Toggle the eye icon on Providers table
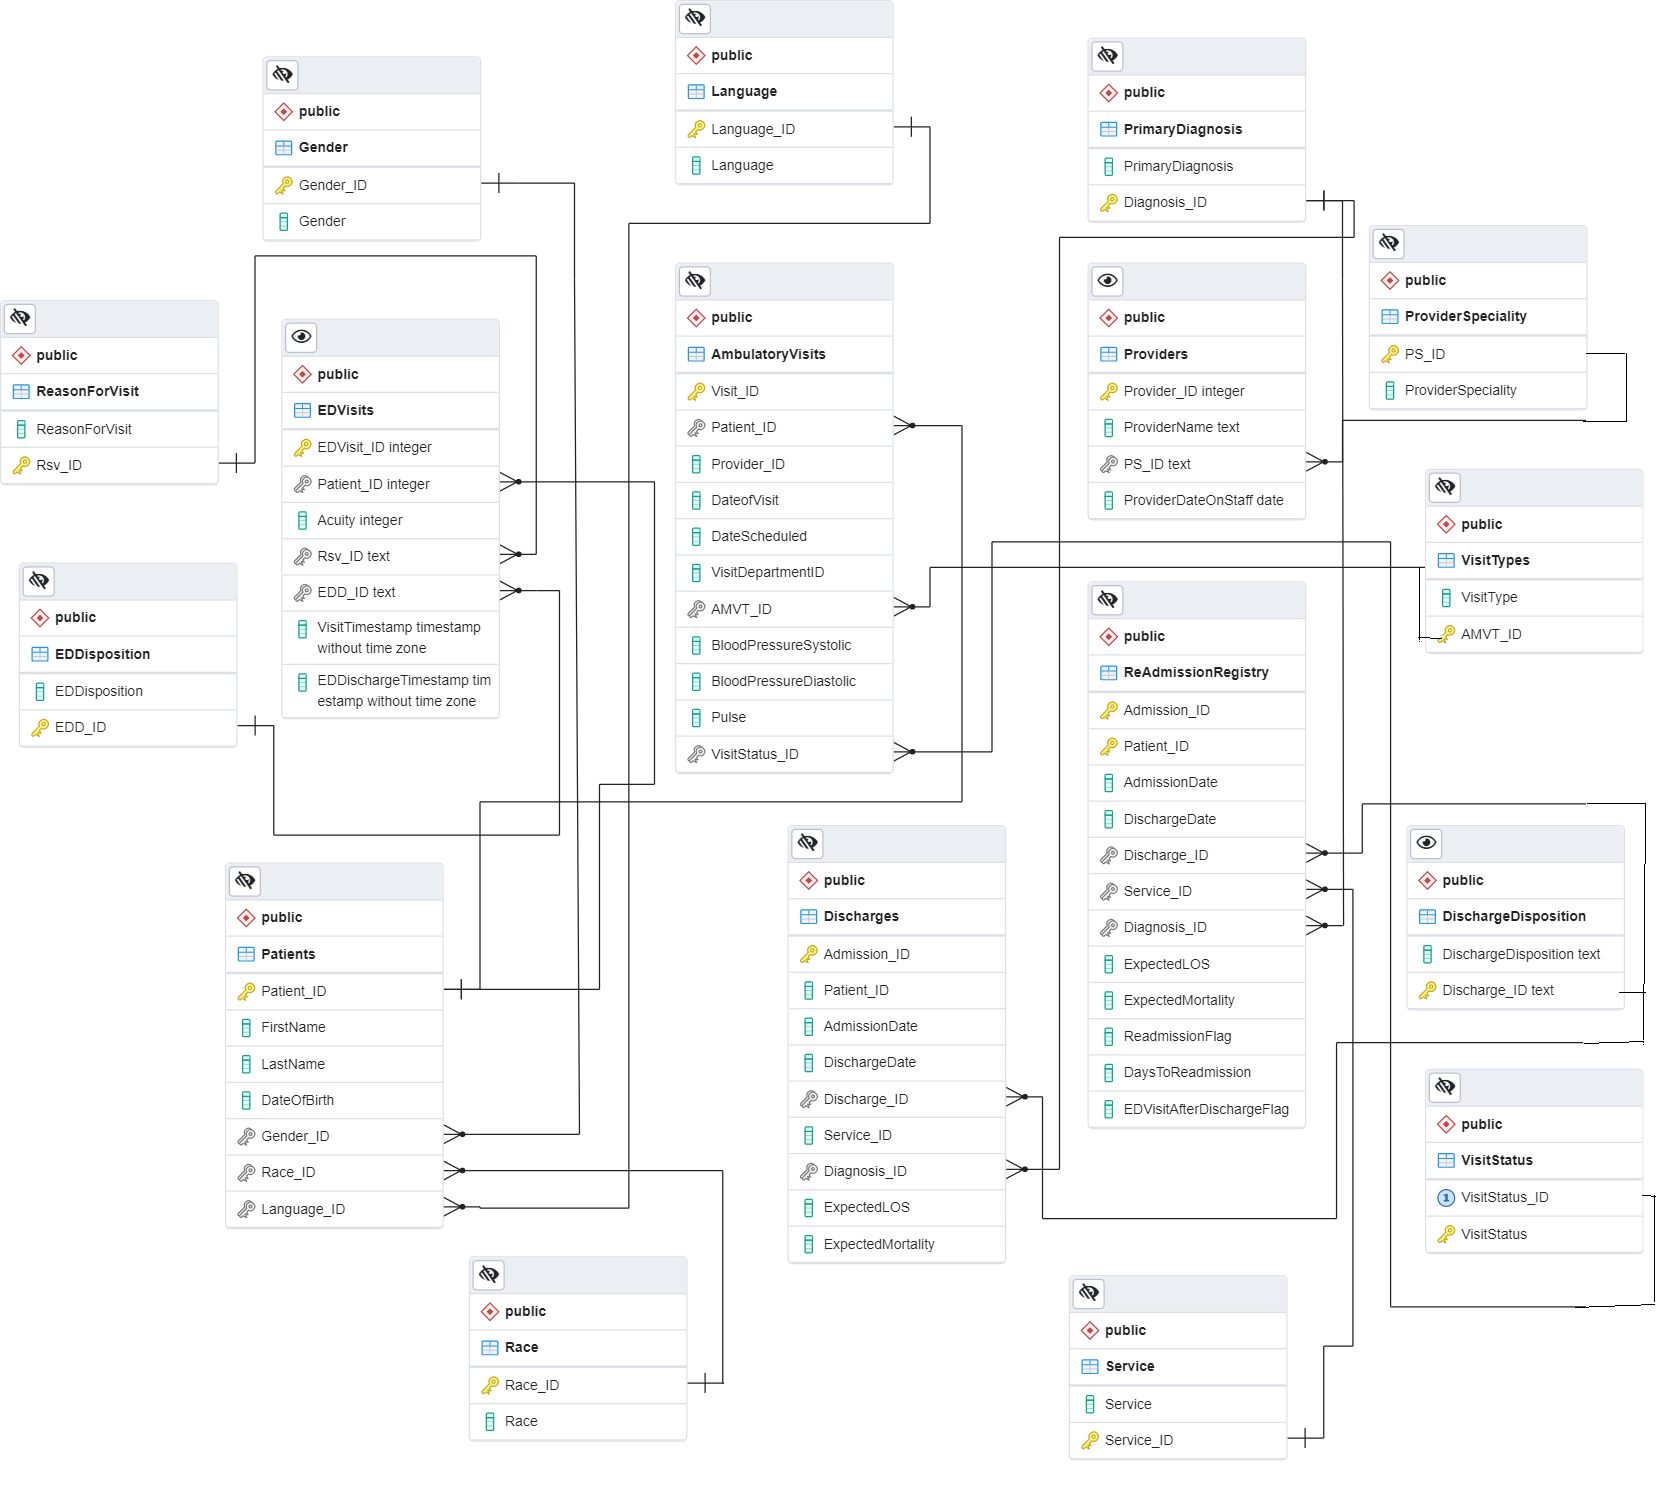 pyautogui.click(x=1106, y=281)
